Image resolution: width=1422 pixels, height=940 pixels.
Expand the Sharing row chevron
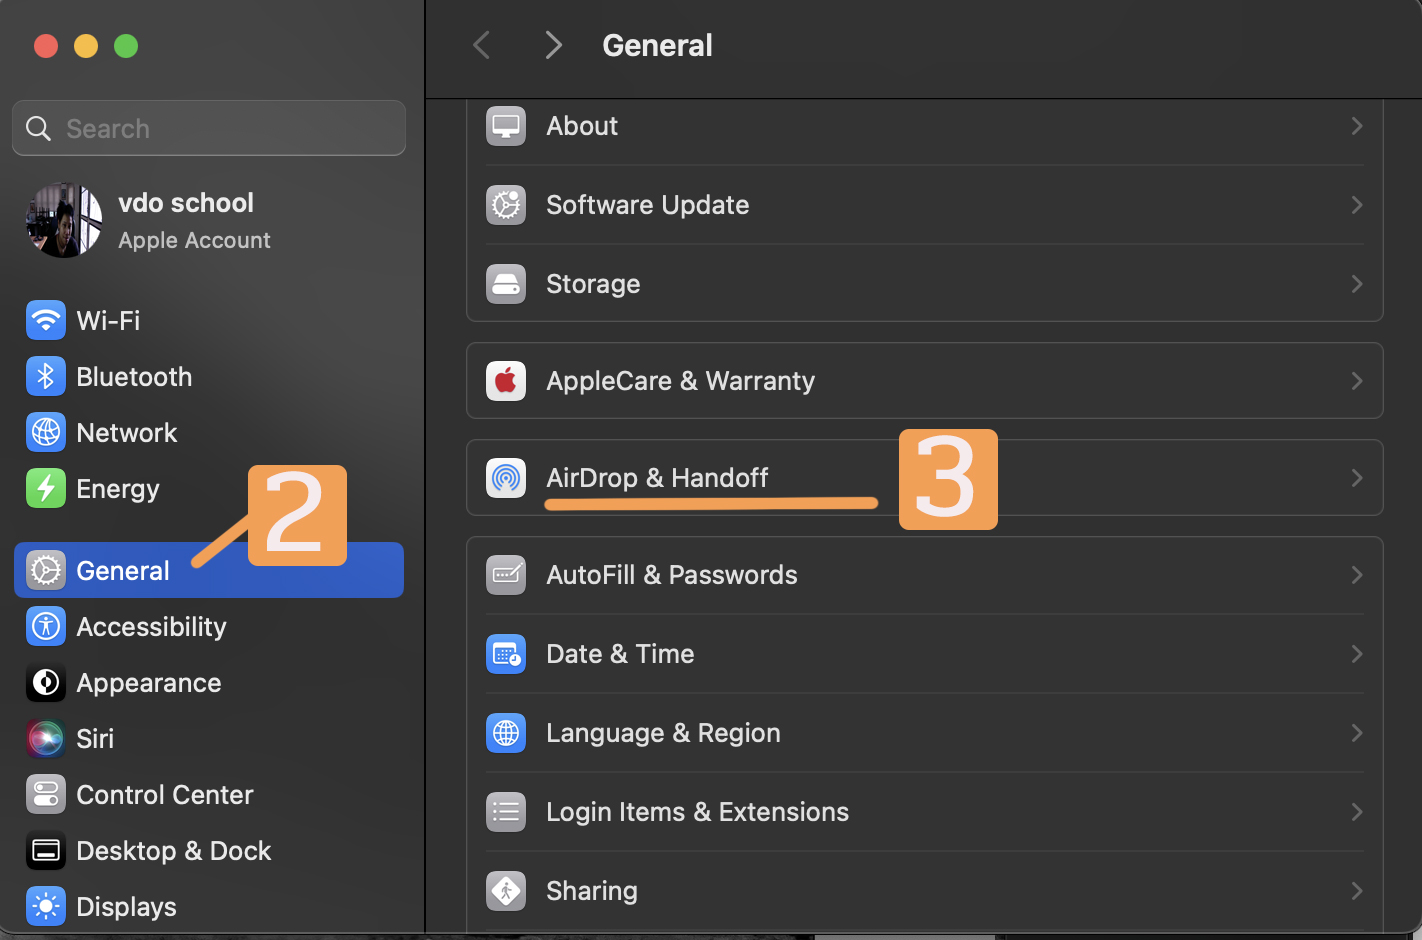pos(1357,891)
